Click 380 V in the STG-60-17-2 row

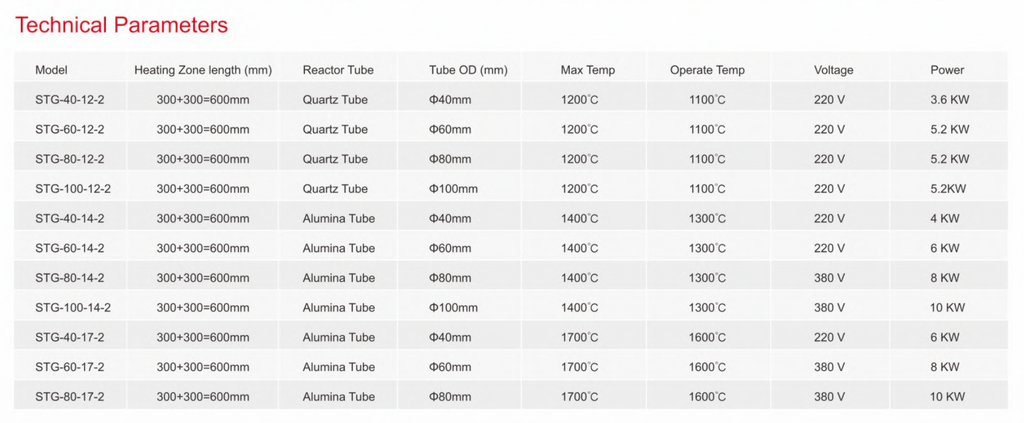point(829,367)
